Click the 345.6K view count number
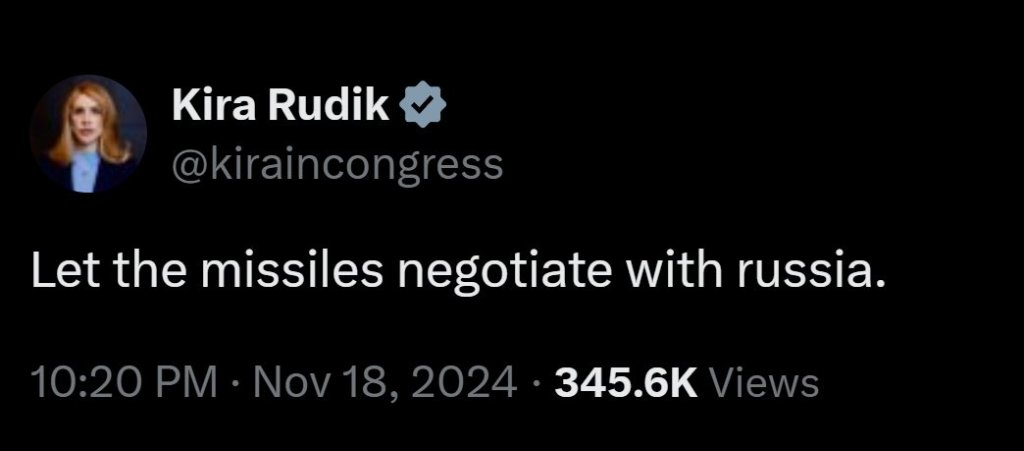This screenshot has height=451, width=1024. coord(628,382)
